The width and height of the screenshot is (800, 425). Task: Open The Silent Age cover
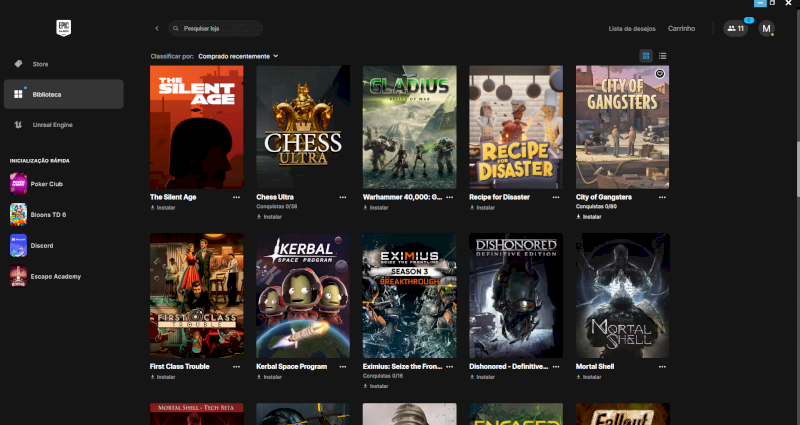tap(196, 127)
